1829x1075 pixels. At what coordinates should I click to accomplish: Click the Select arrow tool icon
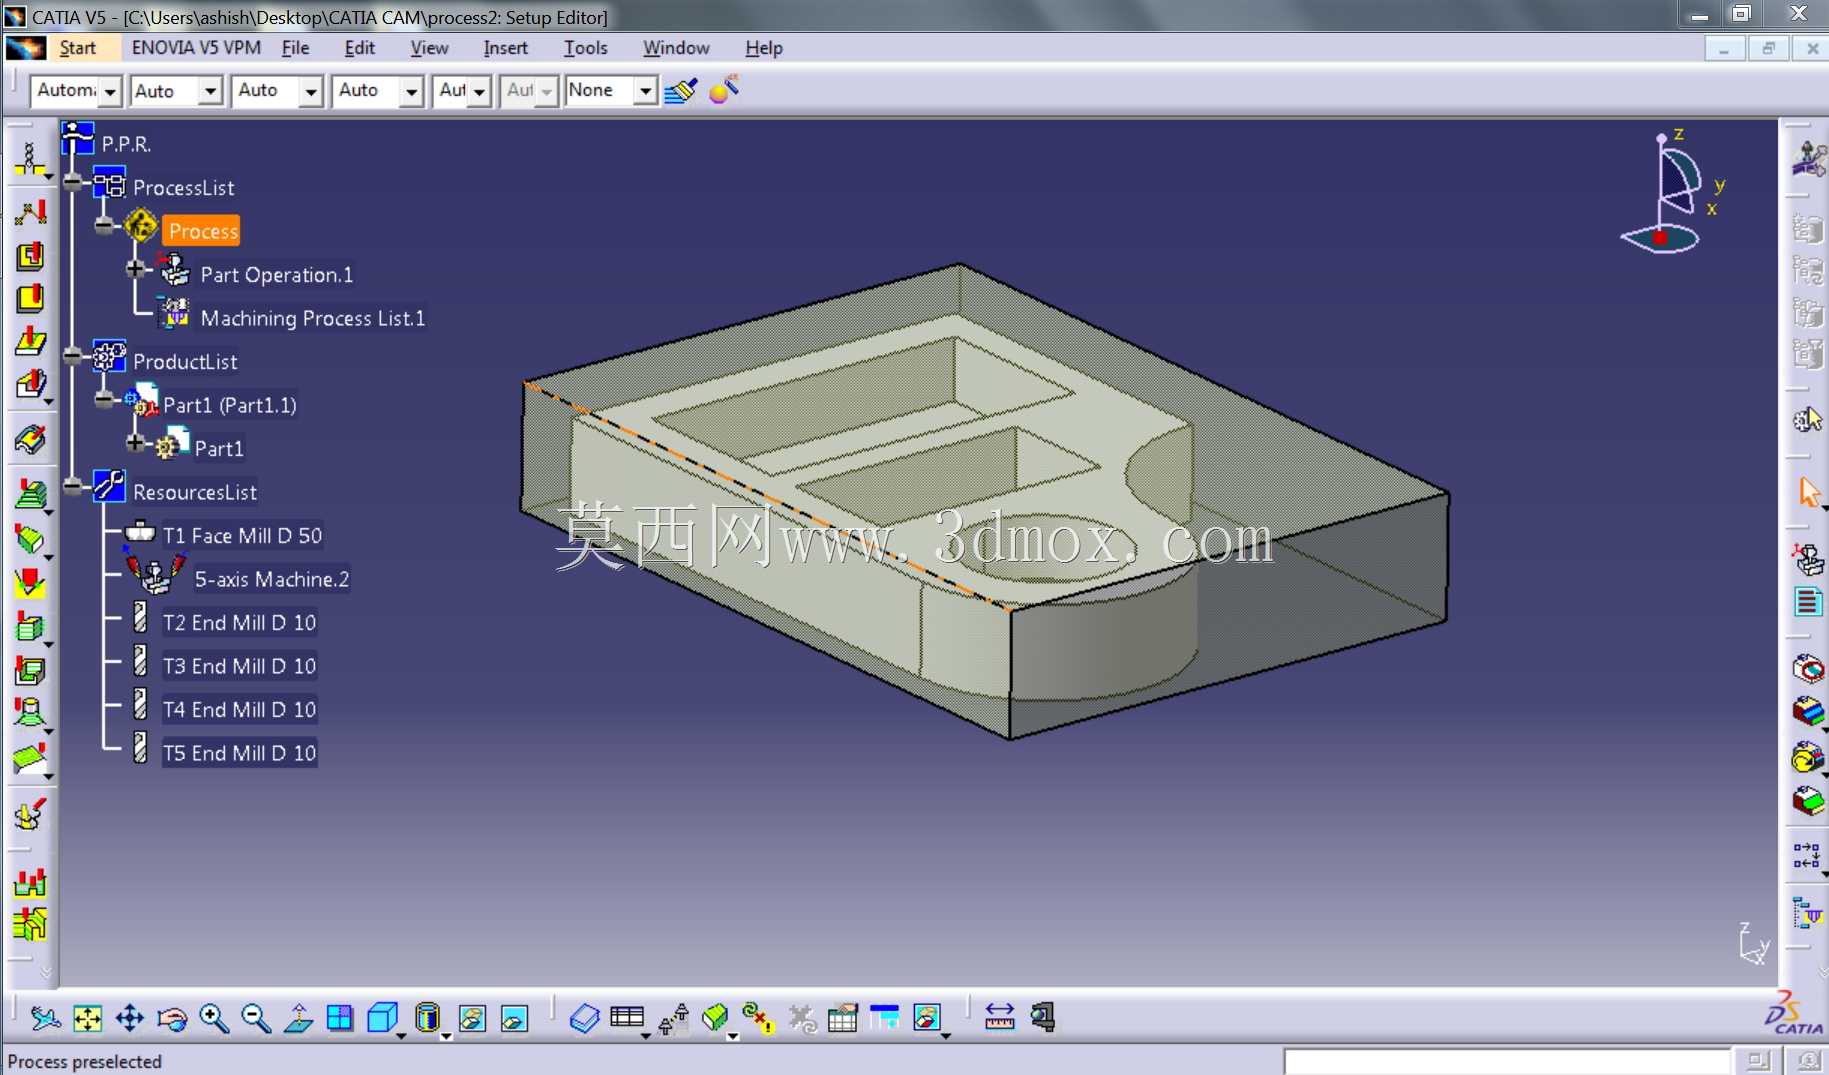pyautogui.click(x=1810, y=492)
